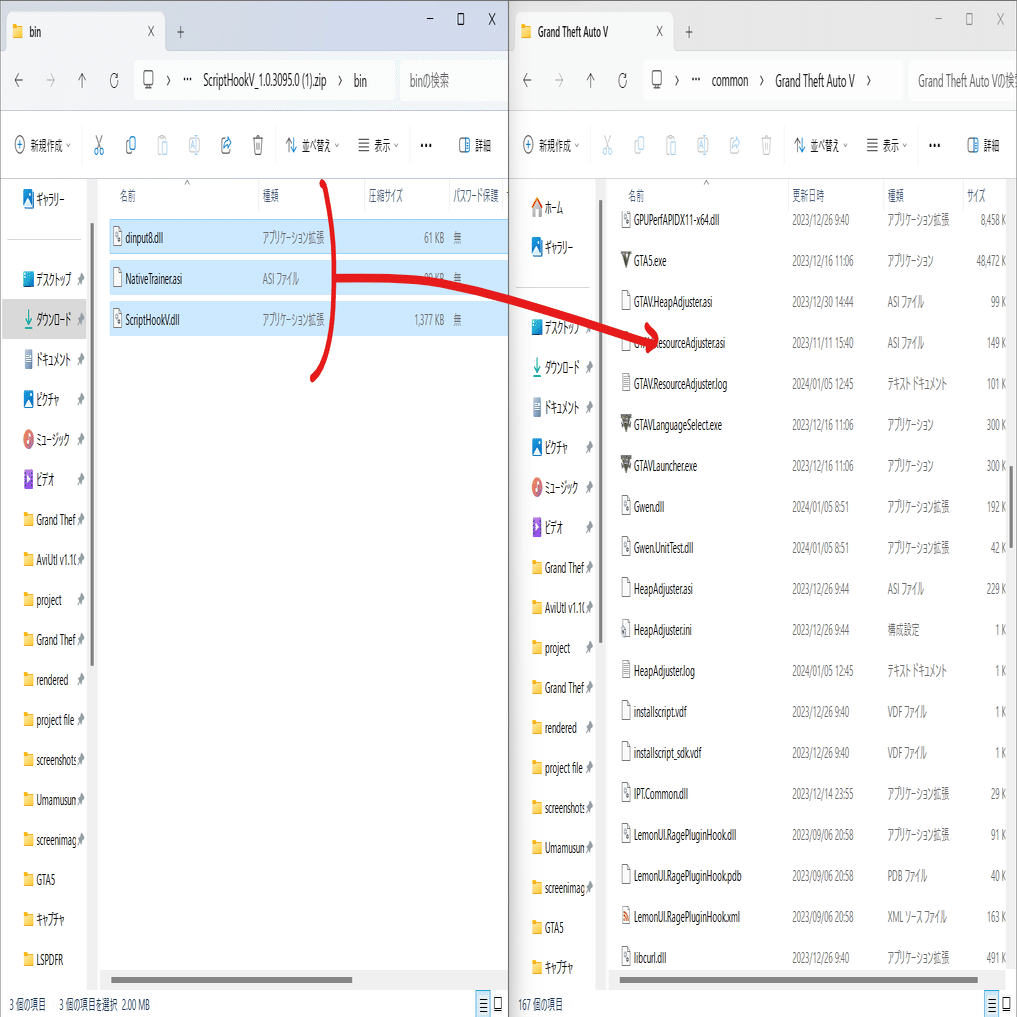Expand hidden path ellipsis in bin address bar

pos(187,80)
